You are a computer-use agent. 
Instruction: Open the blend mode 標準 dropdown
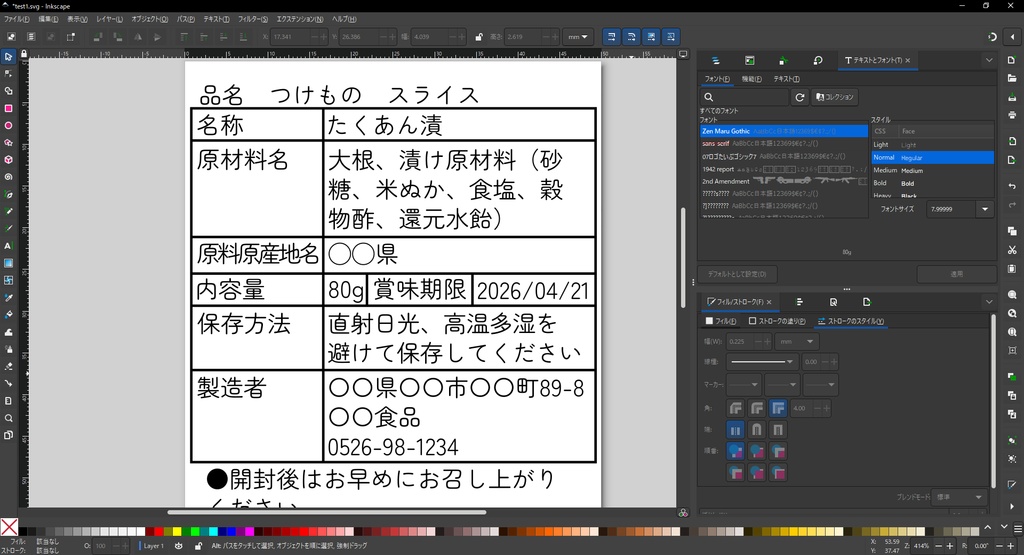pos(959,498)
